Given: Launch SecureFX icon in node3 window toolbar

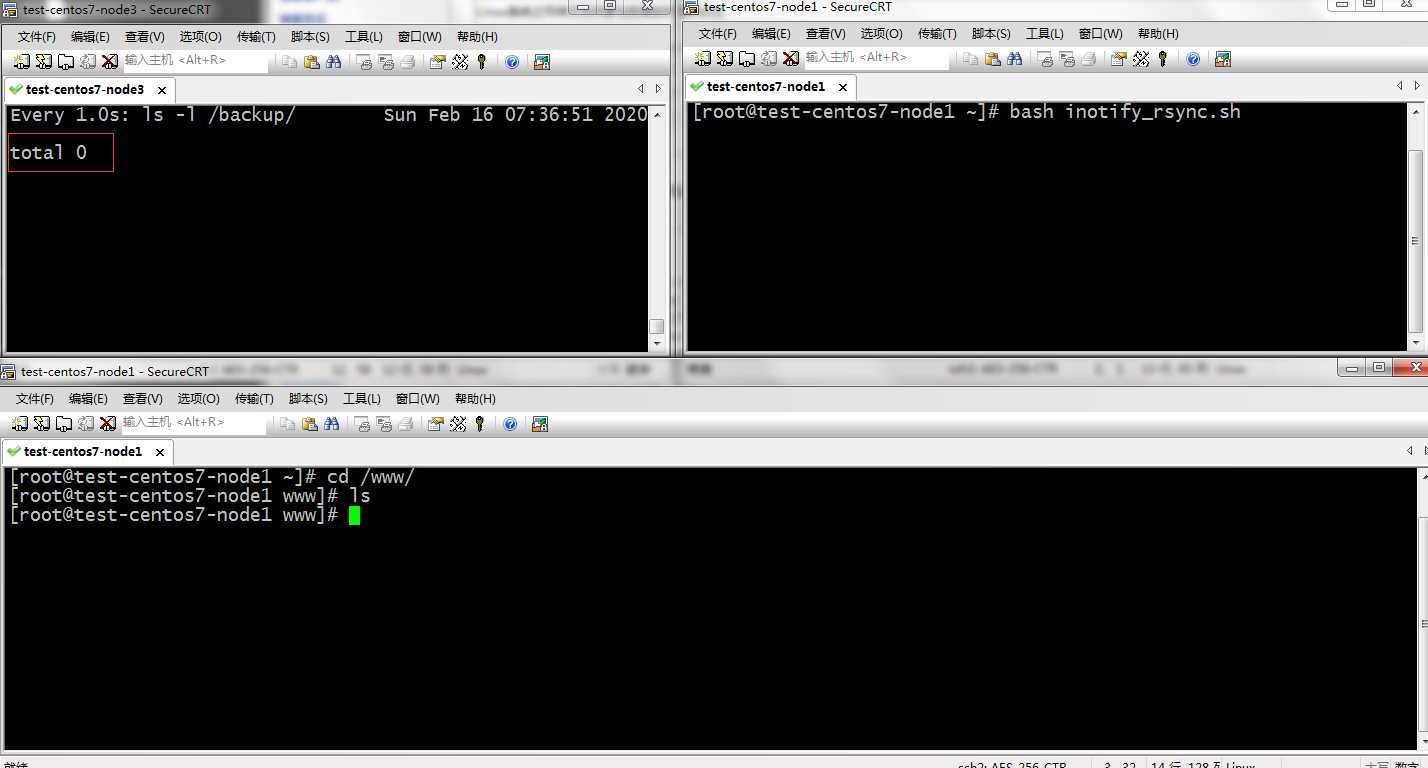Looking at the screenshot, I should (542, 62).
